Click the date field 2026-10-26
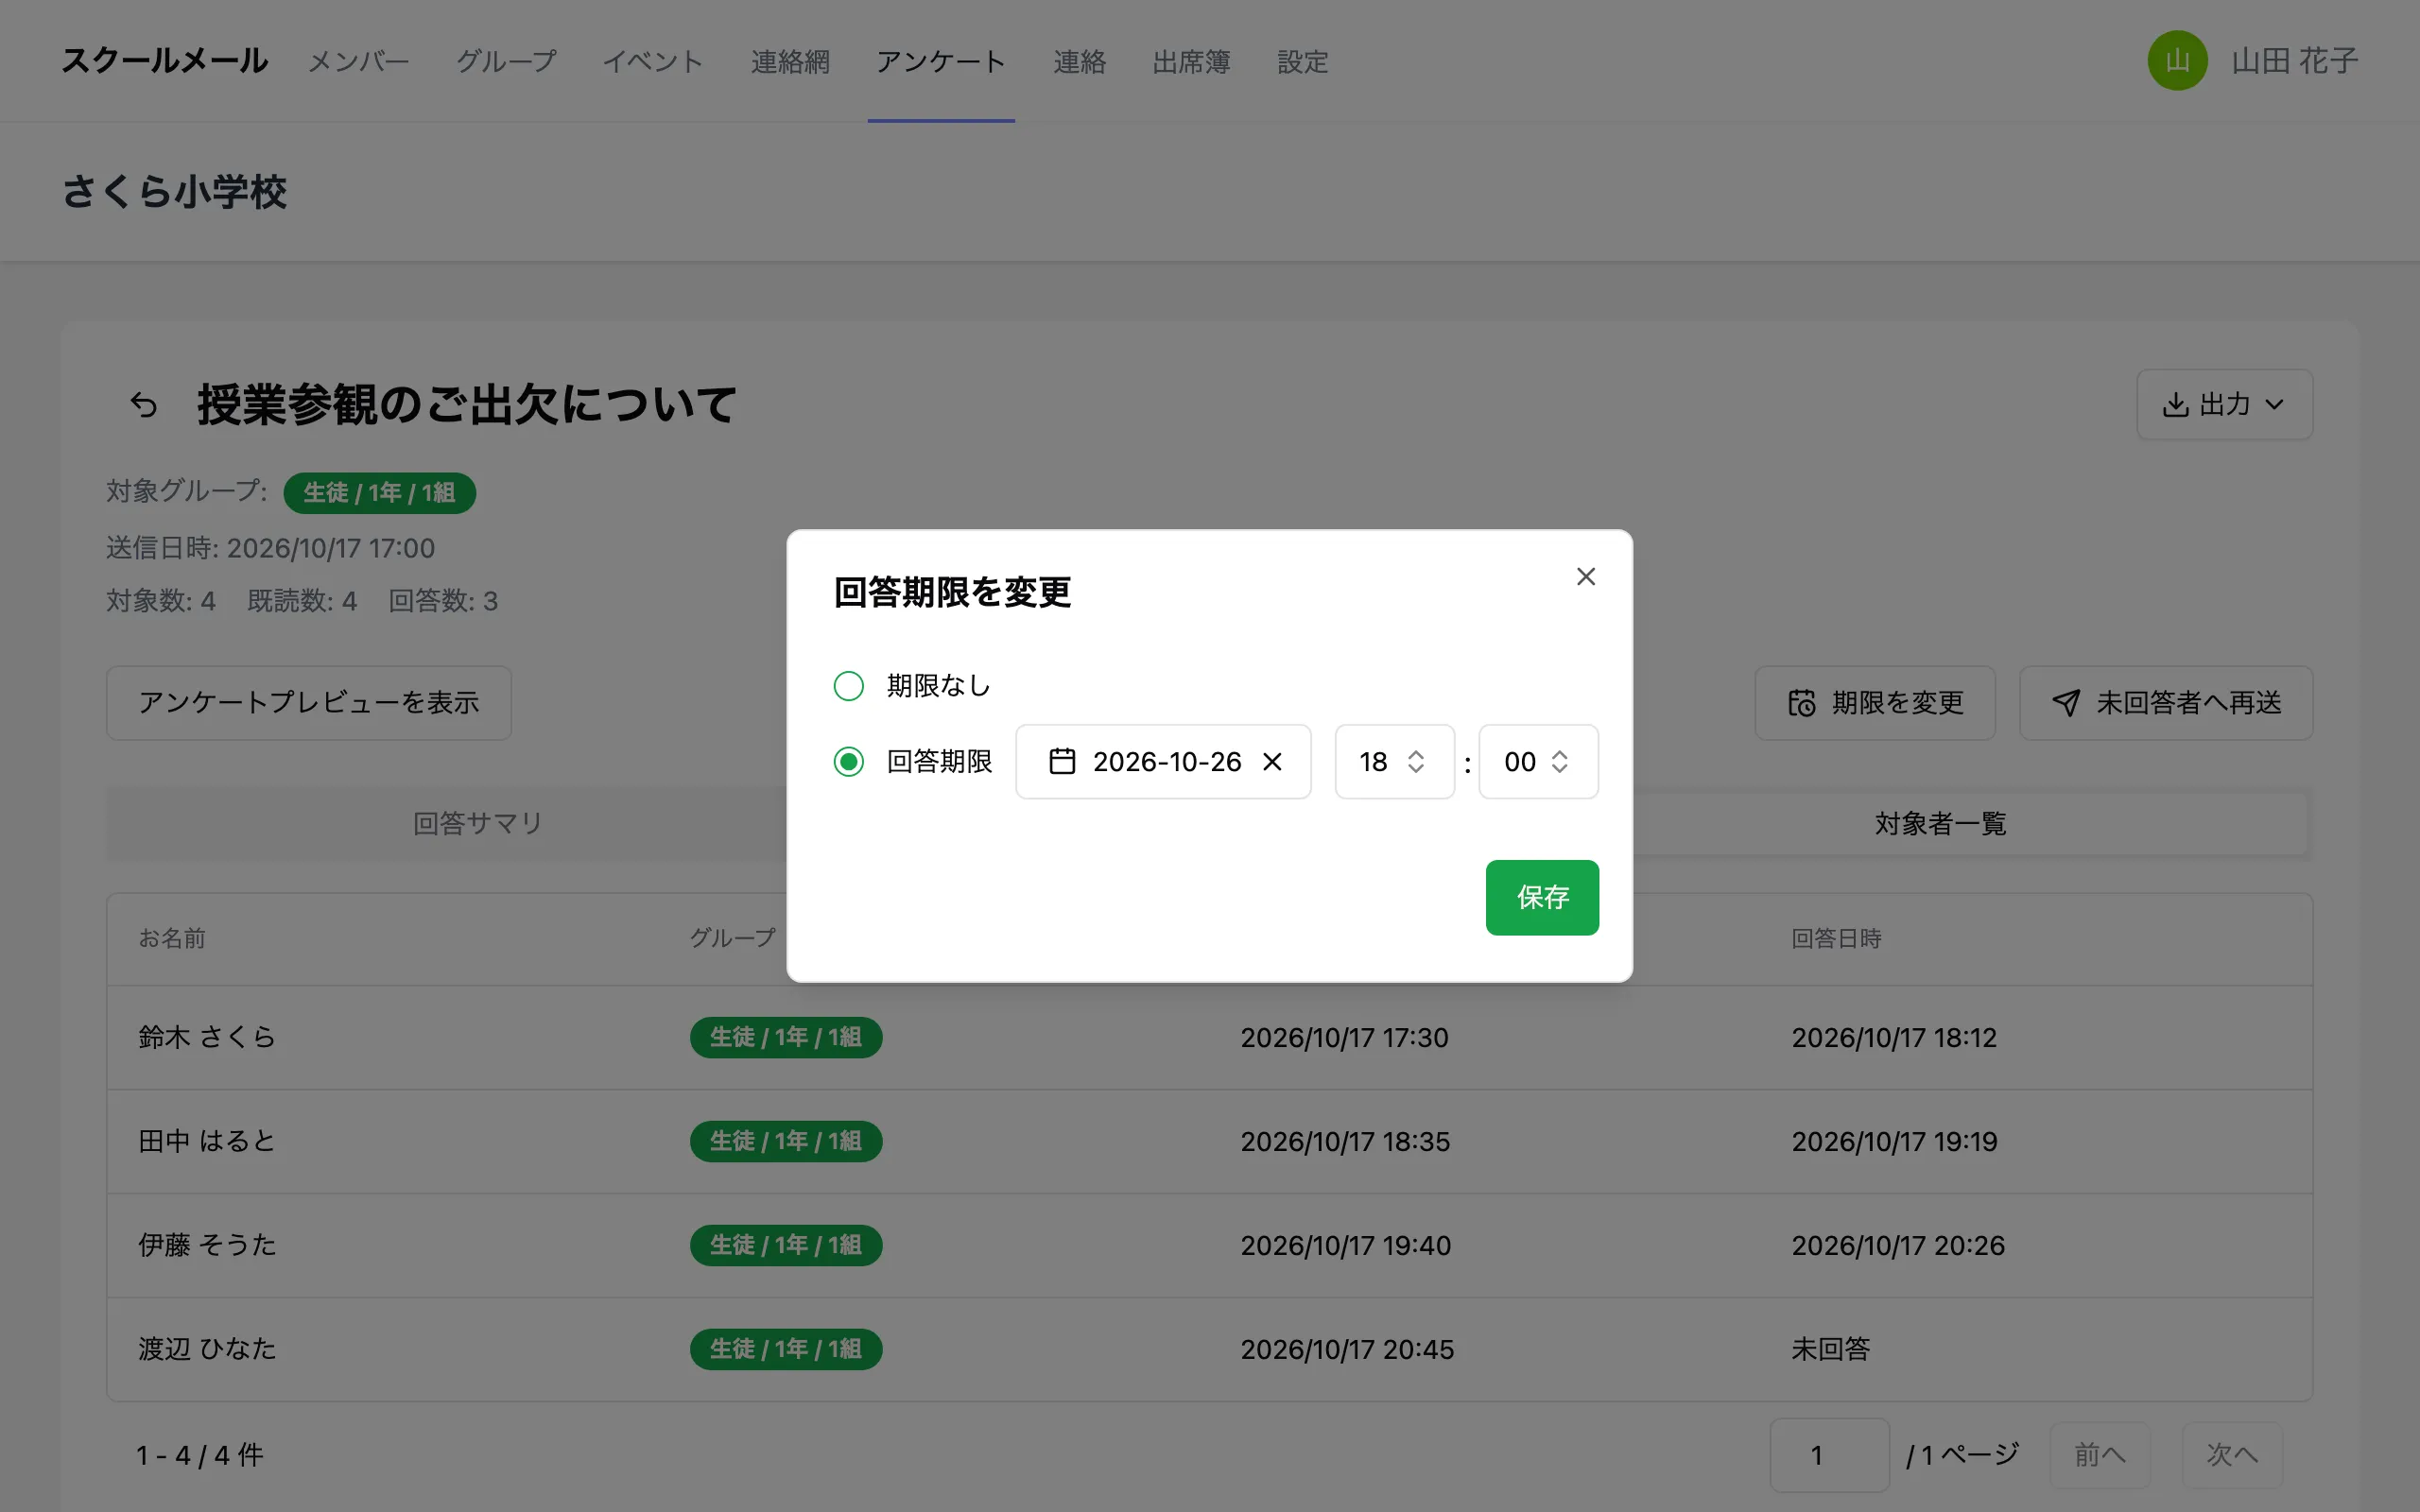The height and width of the screenshot is (1512, 2420). (1163, 762)
